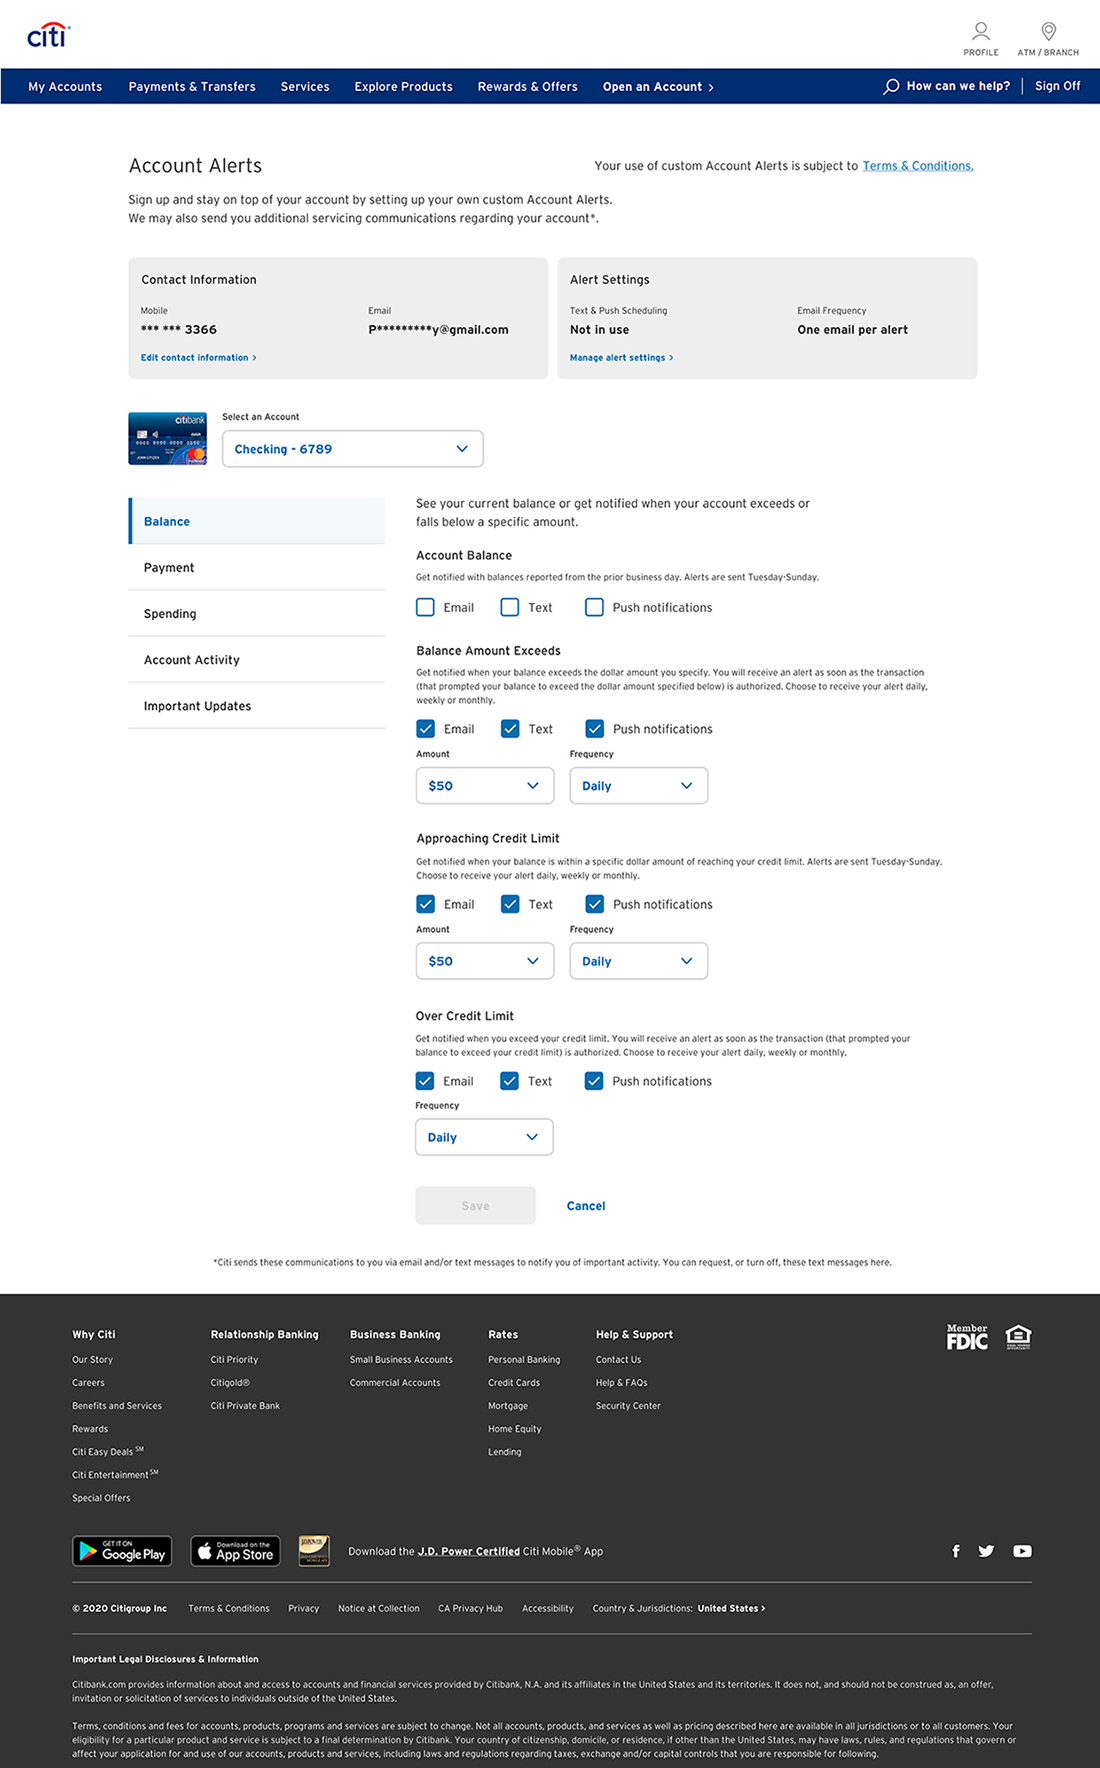Open the ATM / Branch locator icon
1100x1768 pixels.
[x=1048, y=38]
